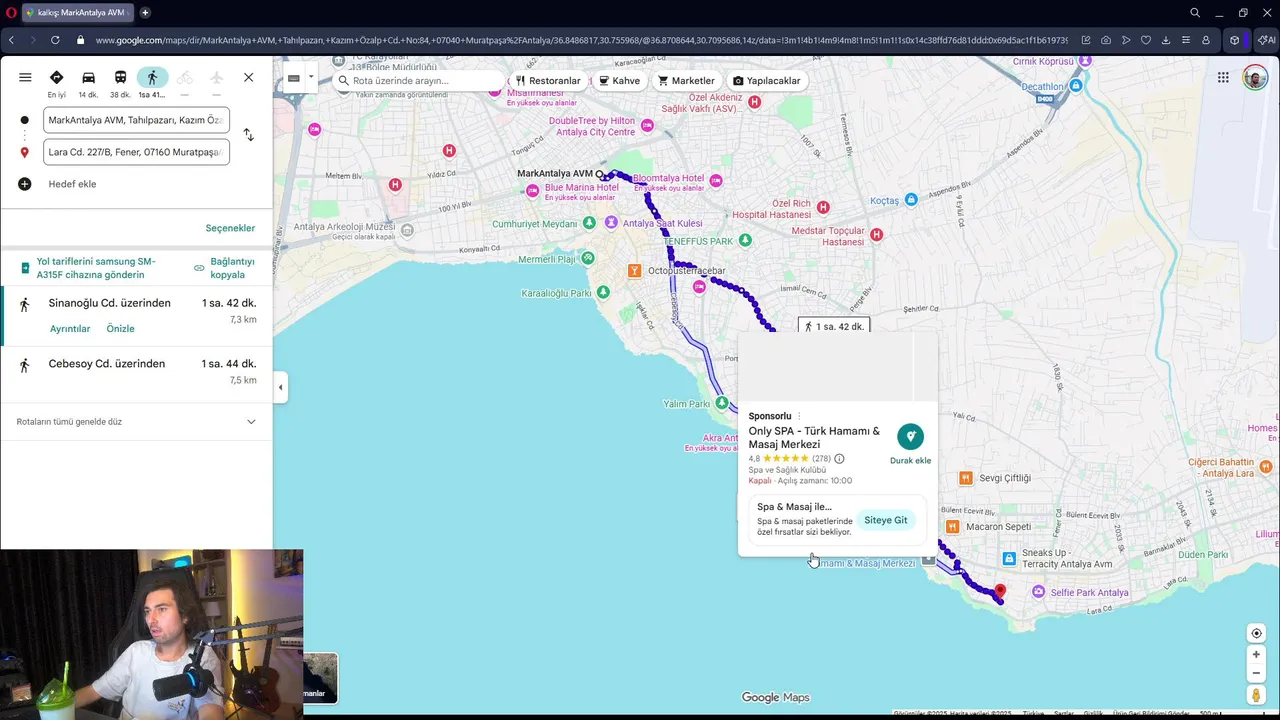Open a new browser tab

[x=145, y=13]
